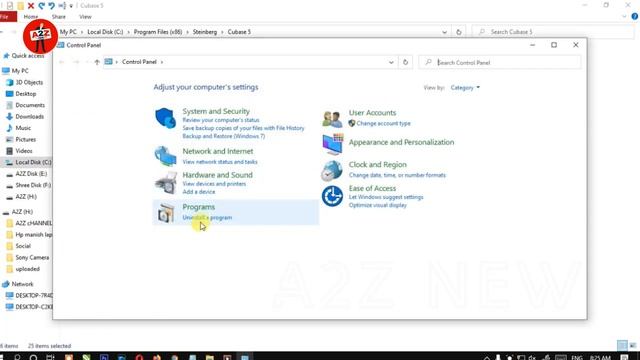The height and width of the screenshot is (360, 640).
Task: Click Change date, time, or number formats
Action: tap(397, 175)
